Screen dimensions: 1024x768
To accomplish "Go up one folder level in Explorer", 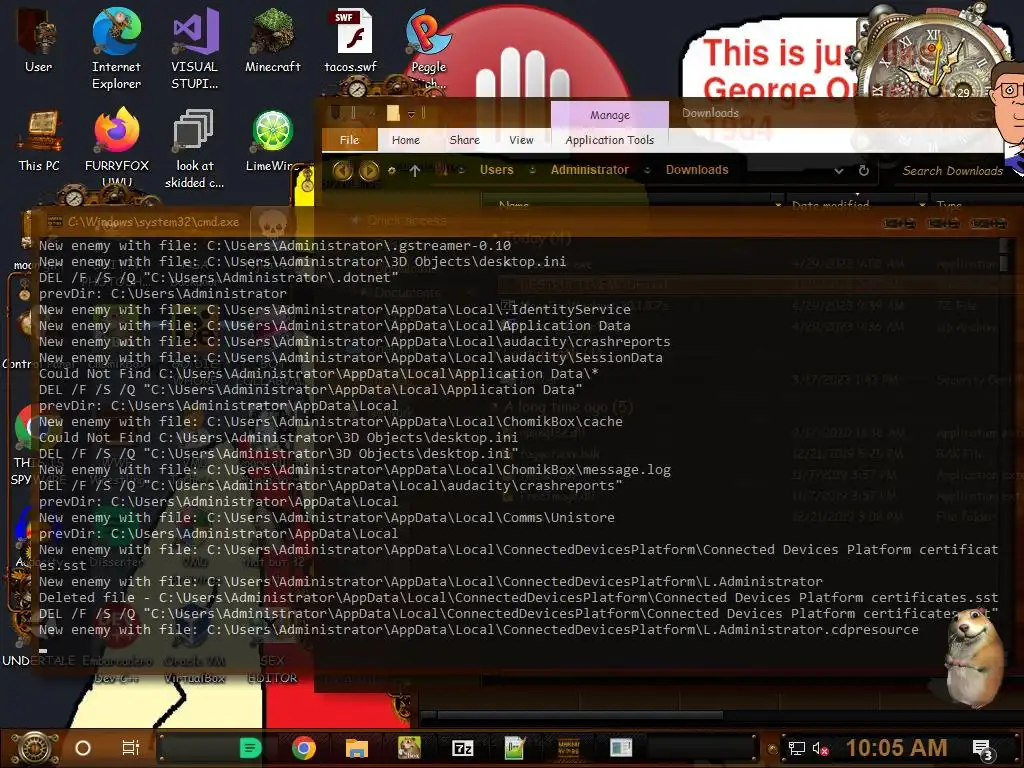I will [415, 170].
